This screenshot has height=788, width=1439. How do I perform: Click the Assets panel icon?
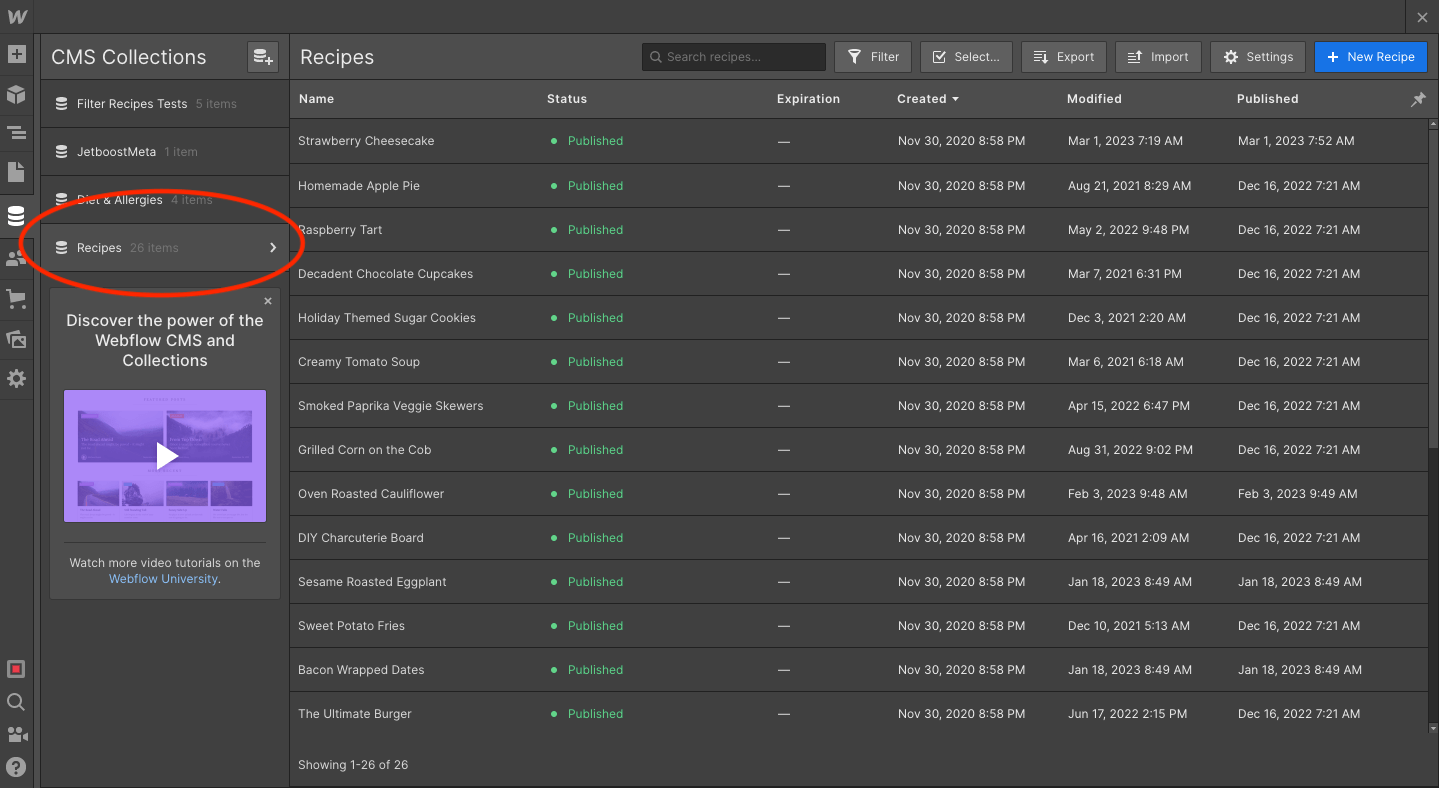pos(16,339)
